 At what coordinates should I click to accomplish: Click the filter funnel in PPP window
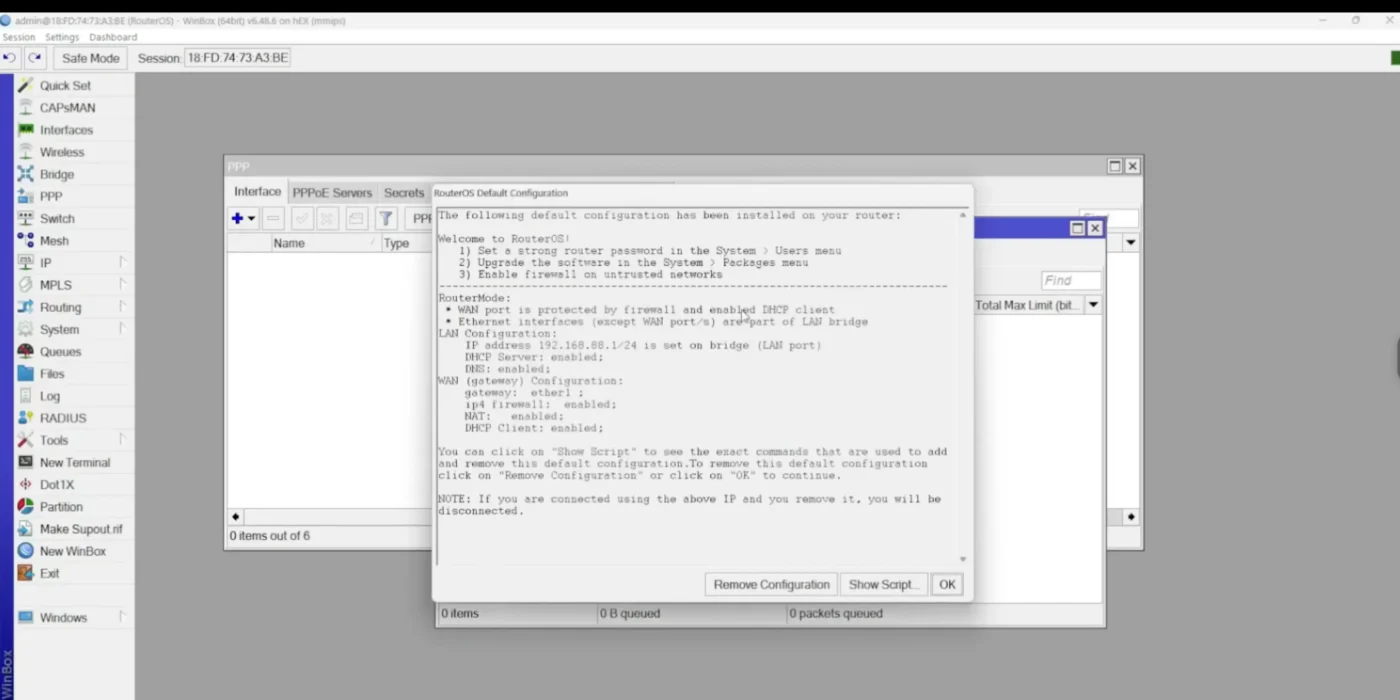point(386,218)
